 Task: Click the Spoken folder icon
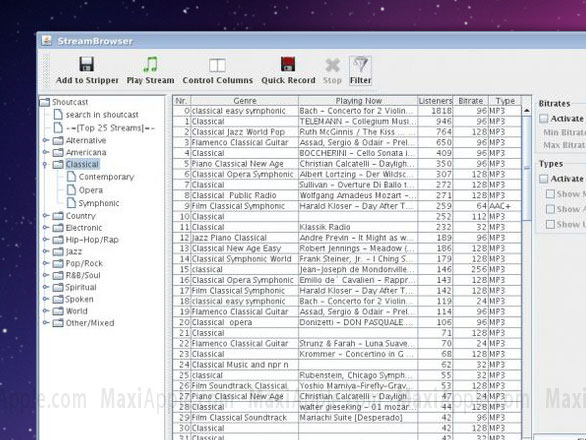click(x=58, y=300)
